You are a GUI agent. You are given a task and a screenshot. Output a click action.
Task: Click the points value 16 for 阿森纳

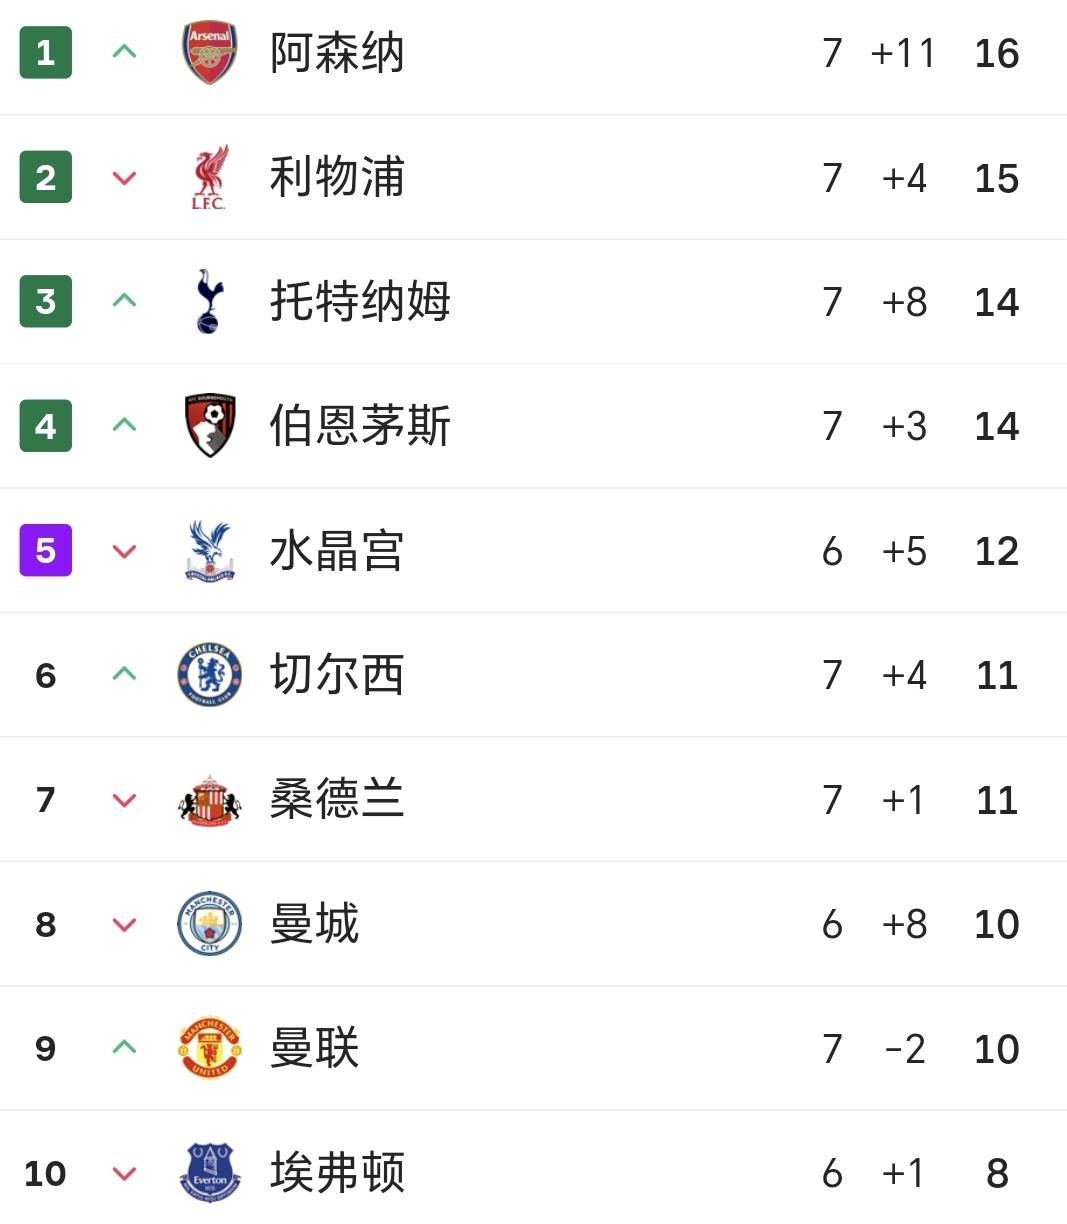tap(996, 53)
